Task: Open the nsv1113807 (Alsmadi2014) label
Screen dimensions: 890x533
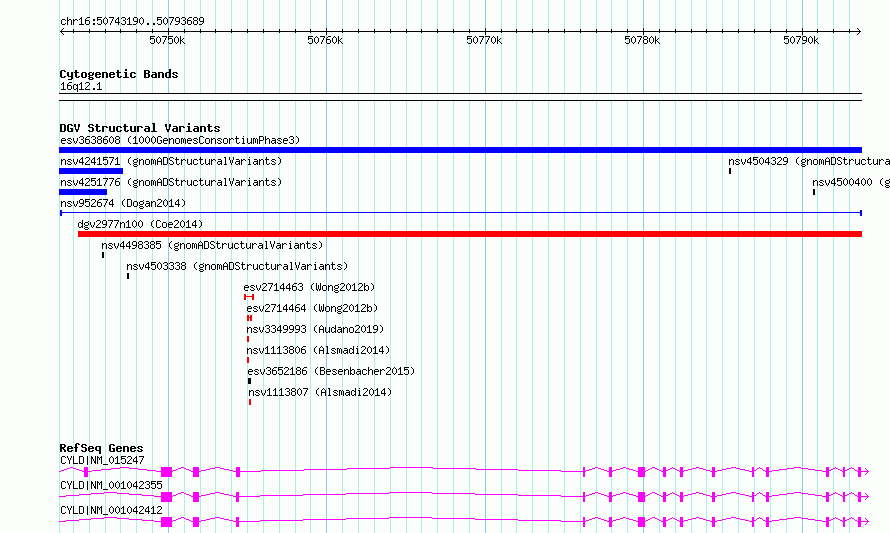Action: coord(320,392)
